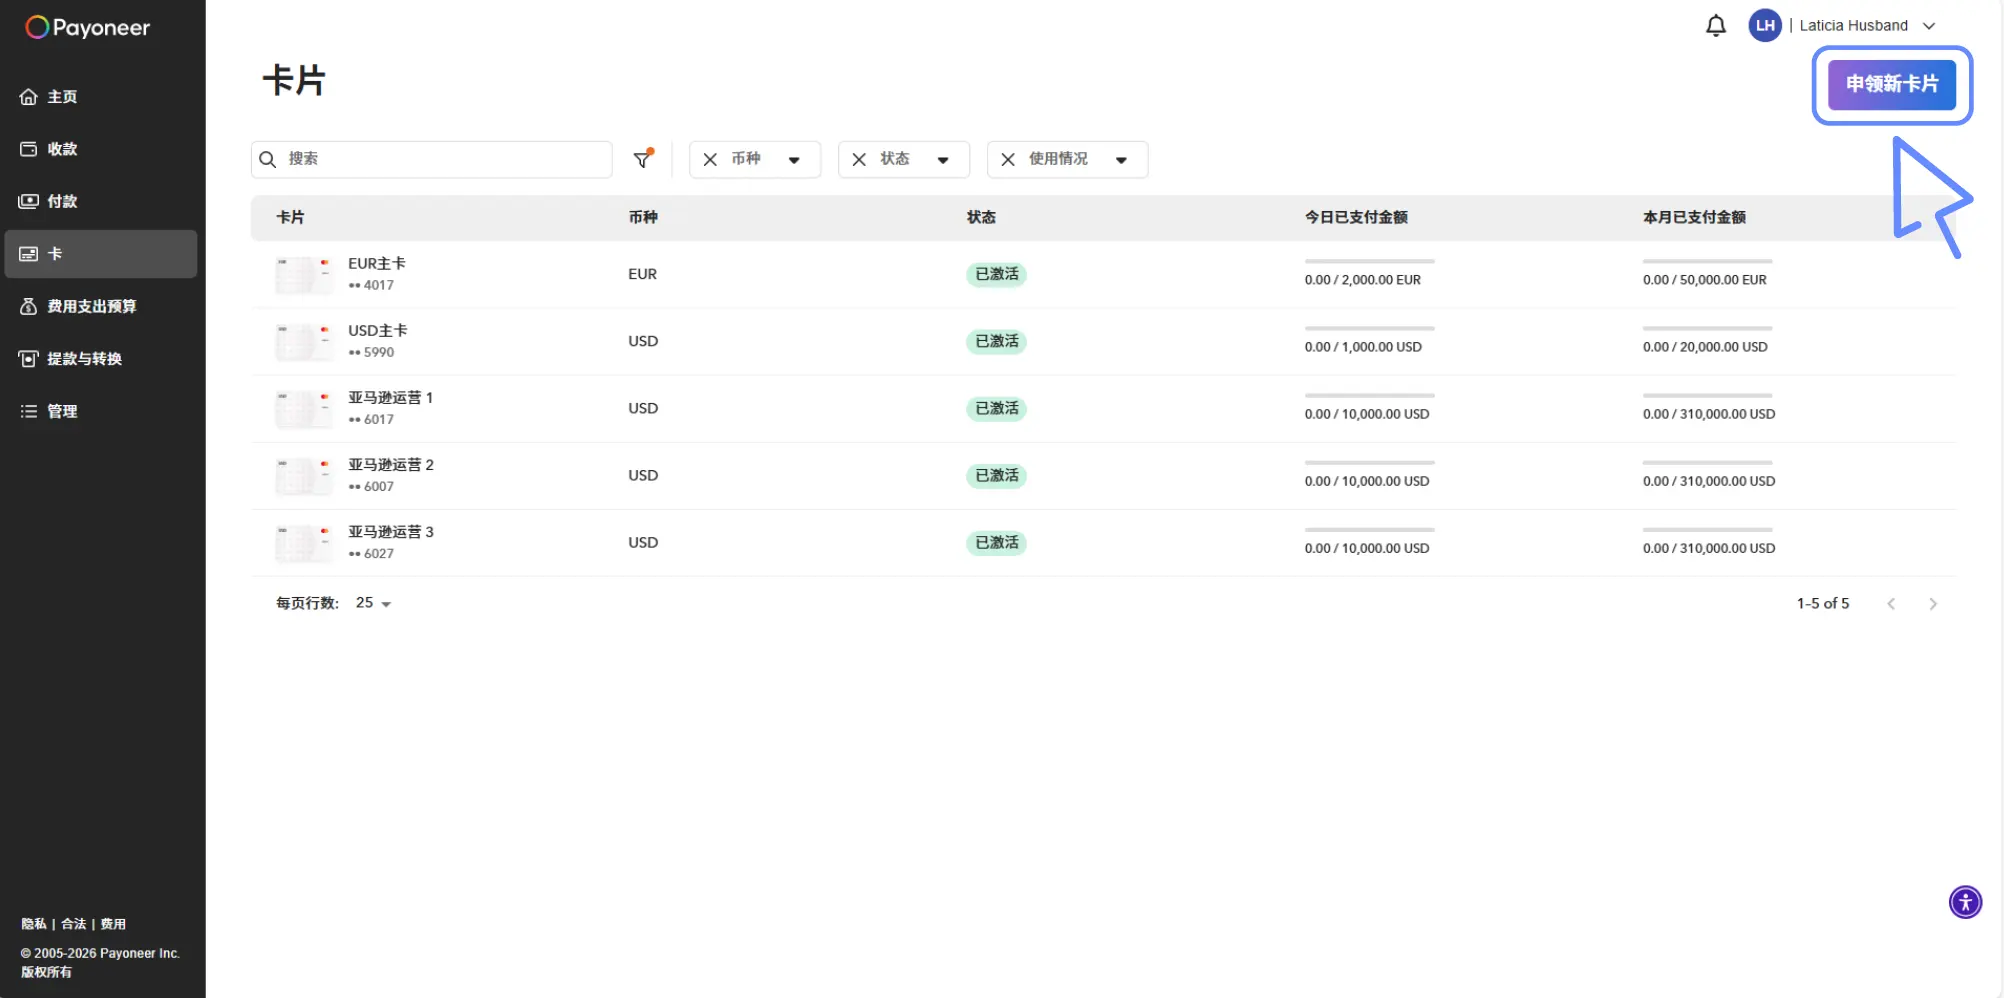This screenshot has height=998, width=2004.
Task: Click the 已激活 badge for 亚马逊运营 2
Action: coord(997,476)
